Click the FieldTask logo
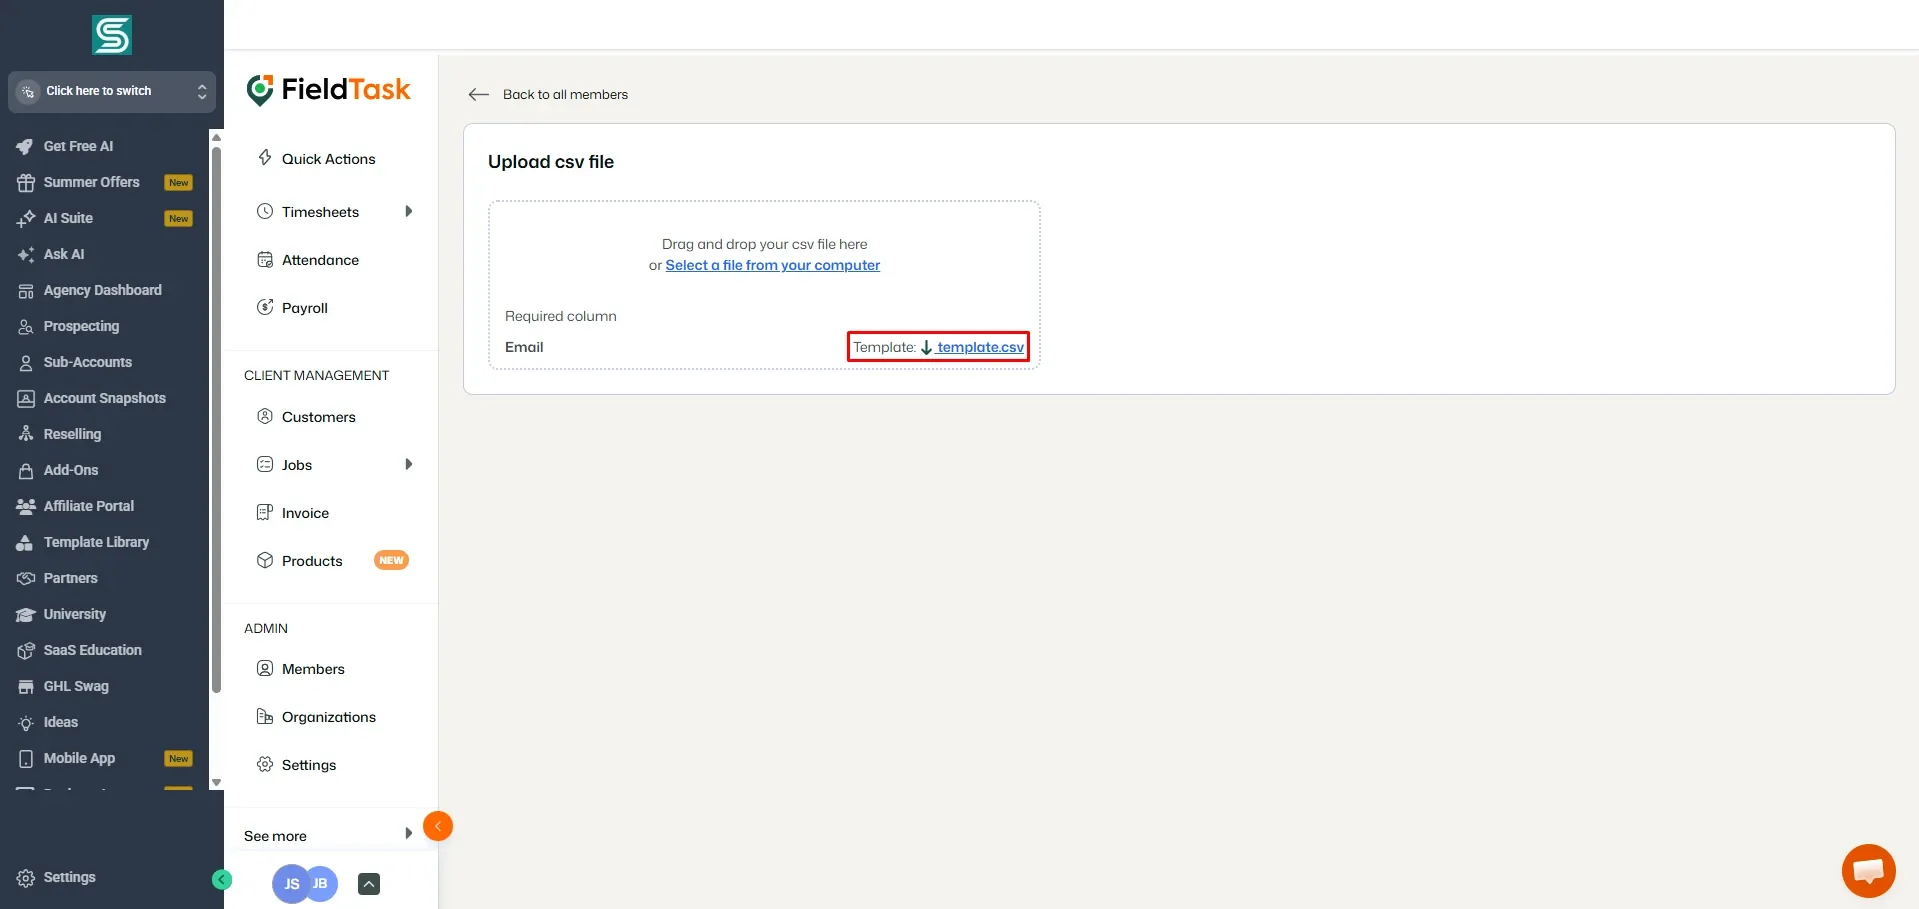Screen dimensions: 1919x909 (329, 90)
